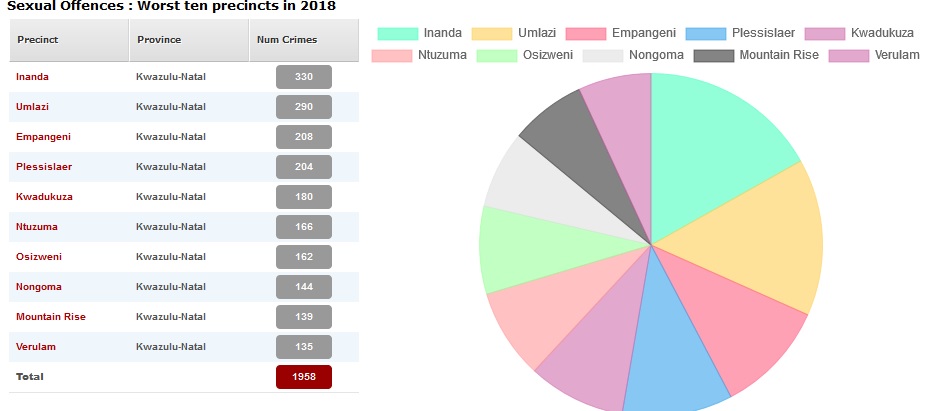The height and width of the screenshot is (411, 937).
Task: Click the red total 1958 badge
Action: click(x=303, y=377)
